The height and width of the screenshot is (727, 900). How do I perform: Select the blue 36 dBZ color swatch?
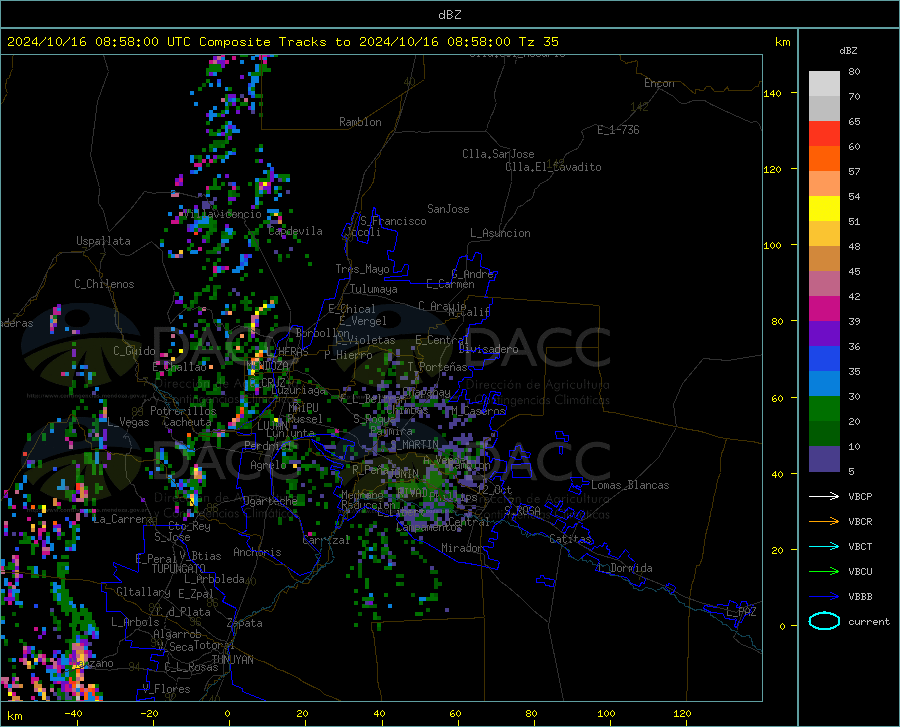[824, 359]
